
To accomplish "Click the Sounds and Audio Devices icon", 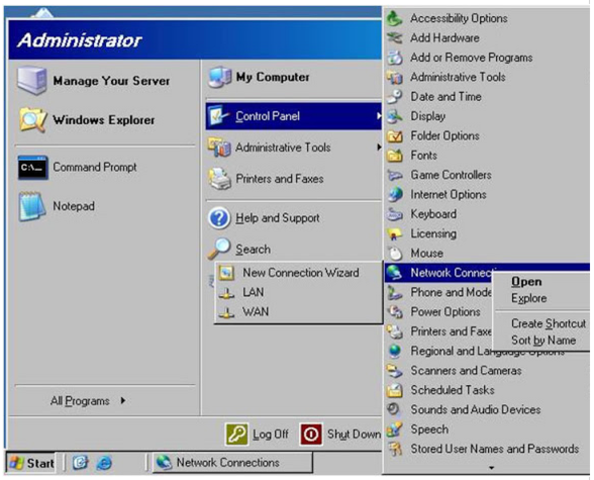I will point(394,410).
